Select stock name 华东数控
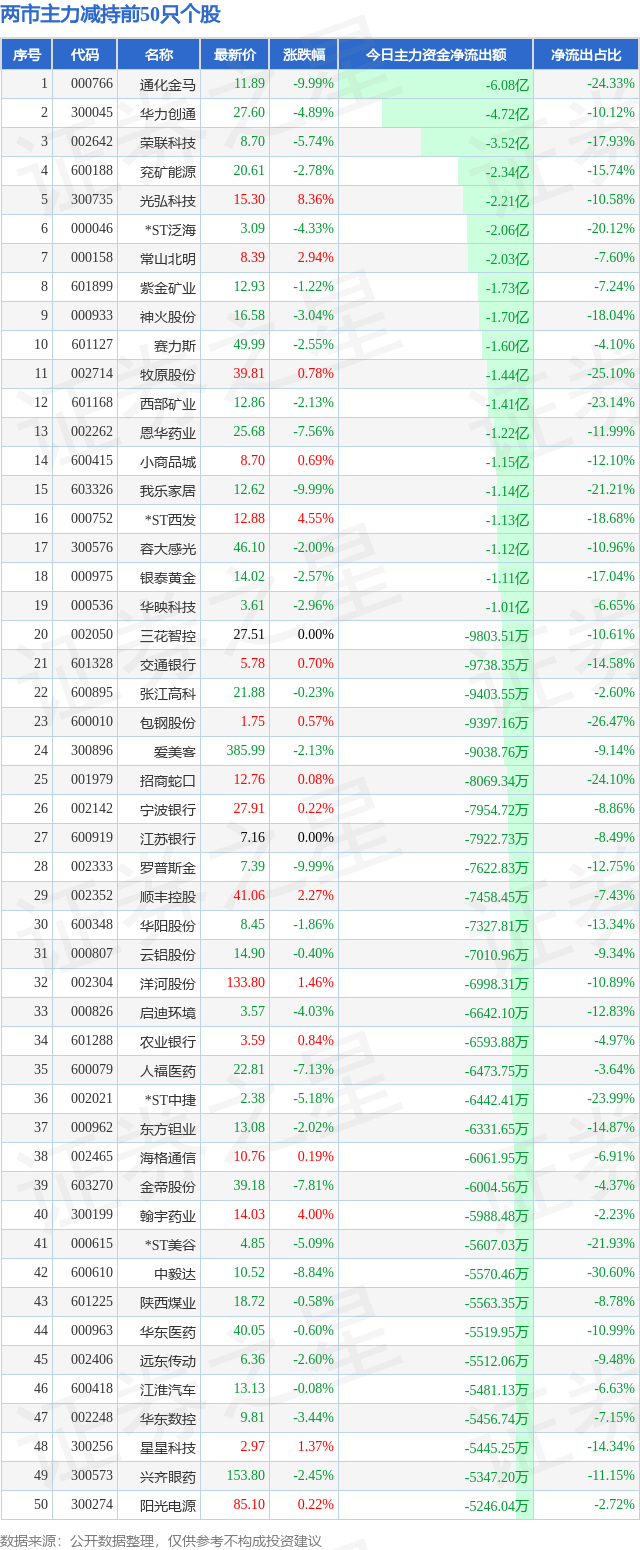 click(168, 1419)
